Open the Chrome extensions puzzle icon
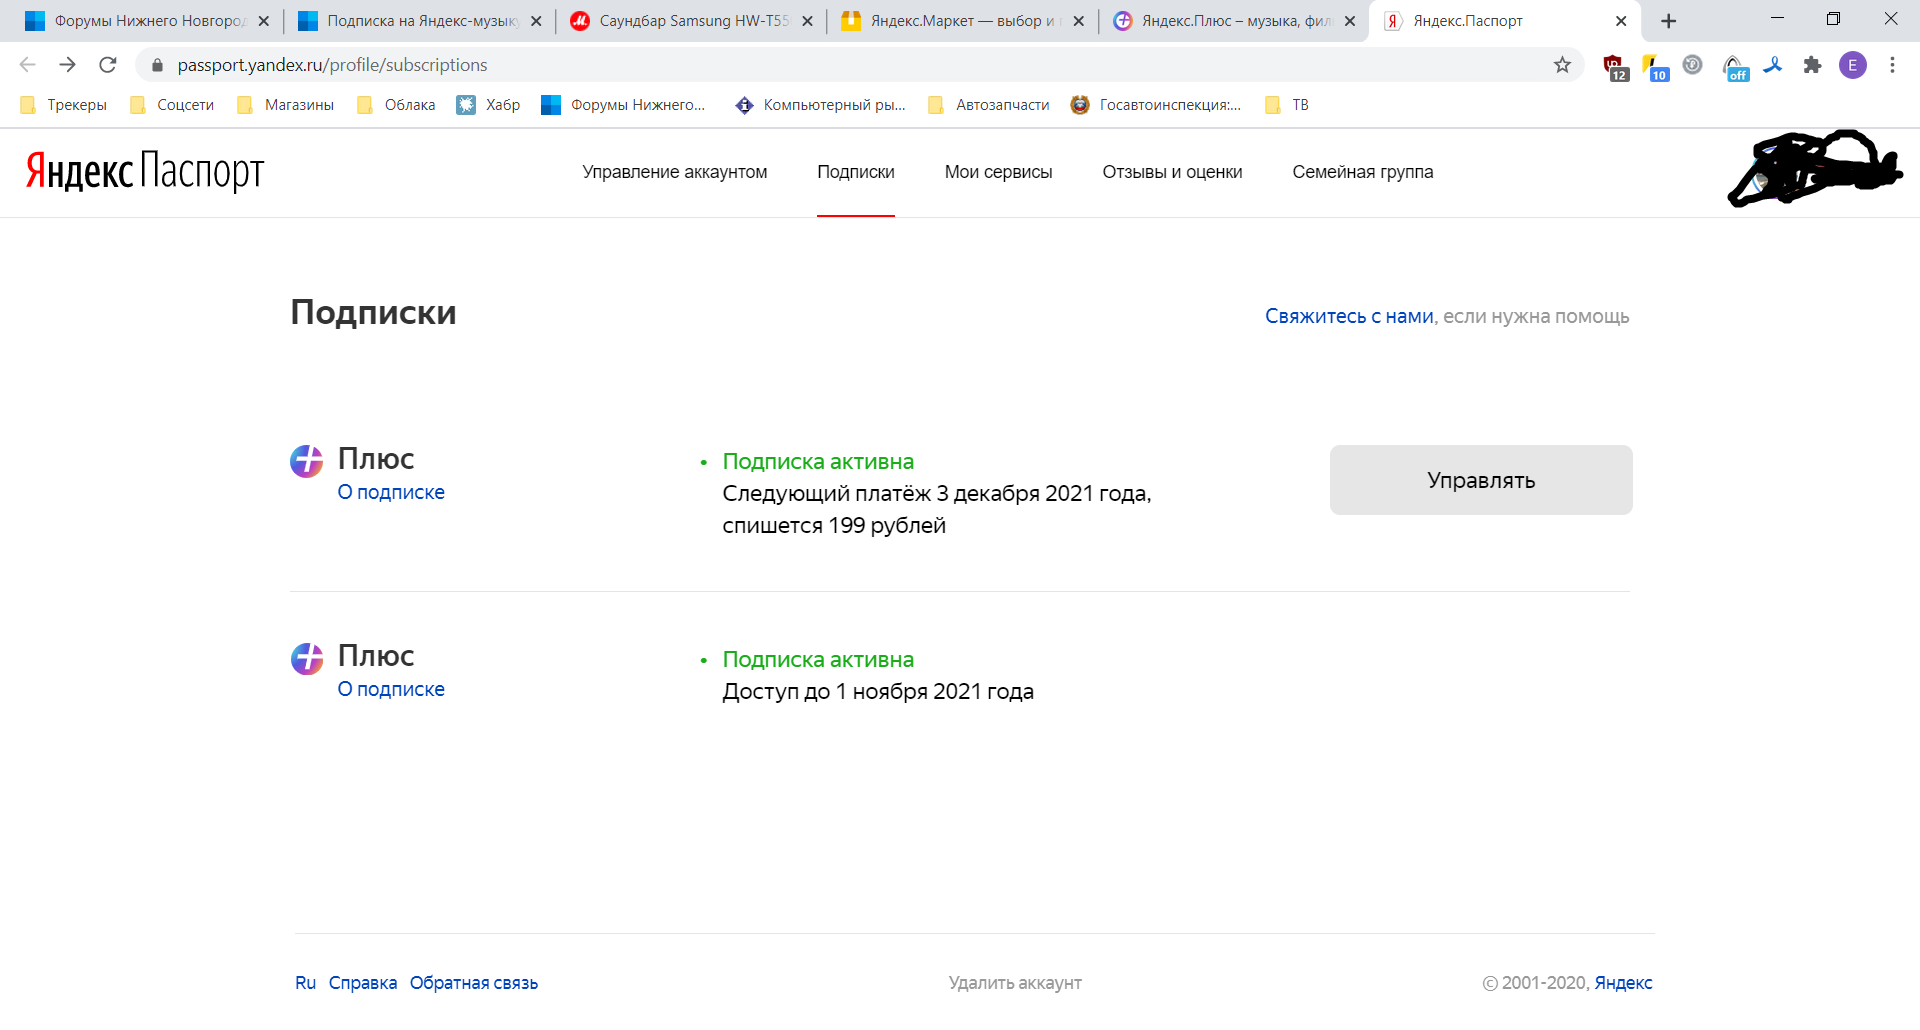 pos(1812,65)
